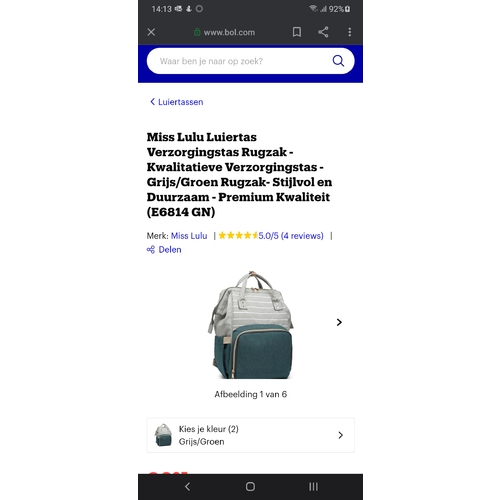Image resolution: width=500 pixels, height=500 pixels.
Task: Tap the Android home button
Action: coord(250,487)
